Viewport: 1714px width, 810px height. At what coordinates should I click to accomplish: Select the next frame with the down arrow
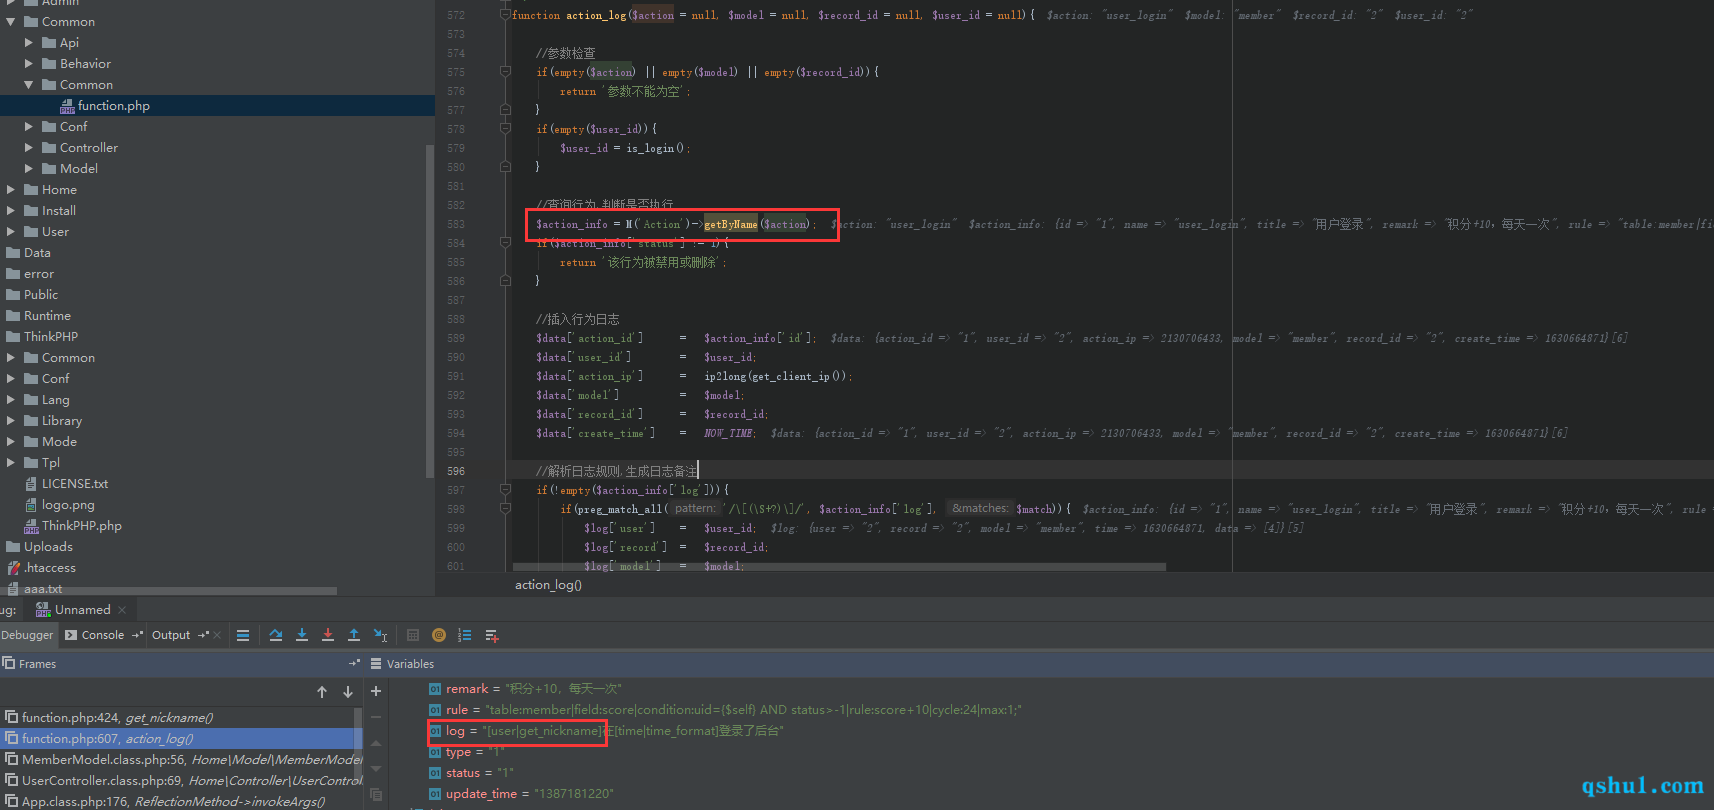click(348, 692)
